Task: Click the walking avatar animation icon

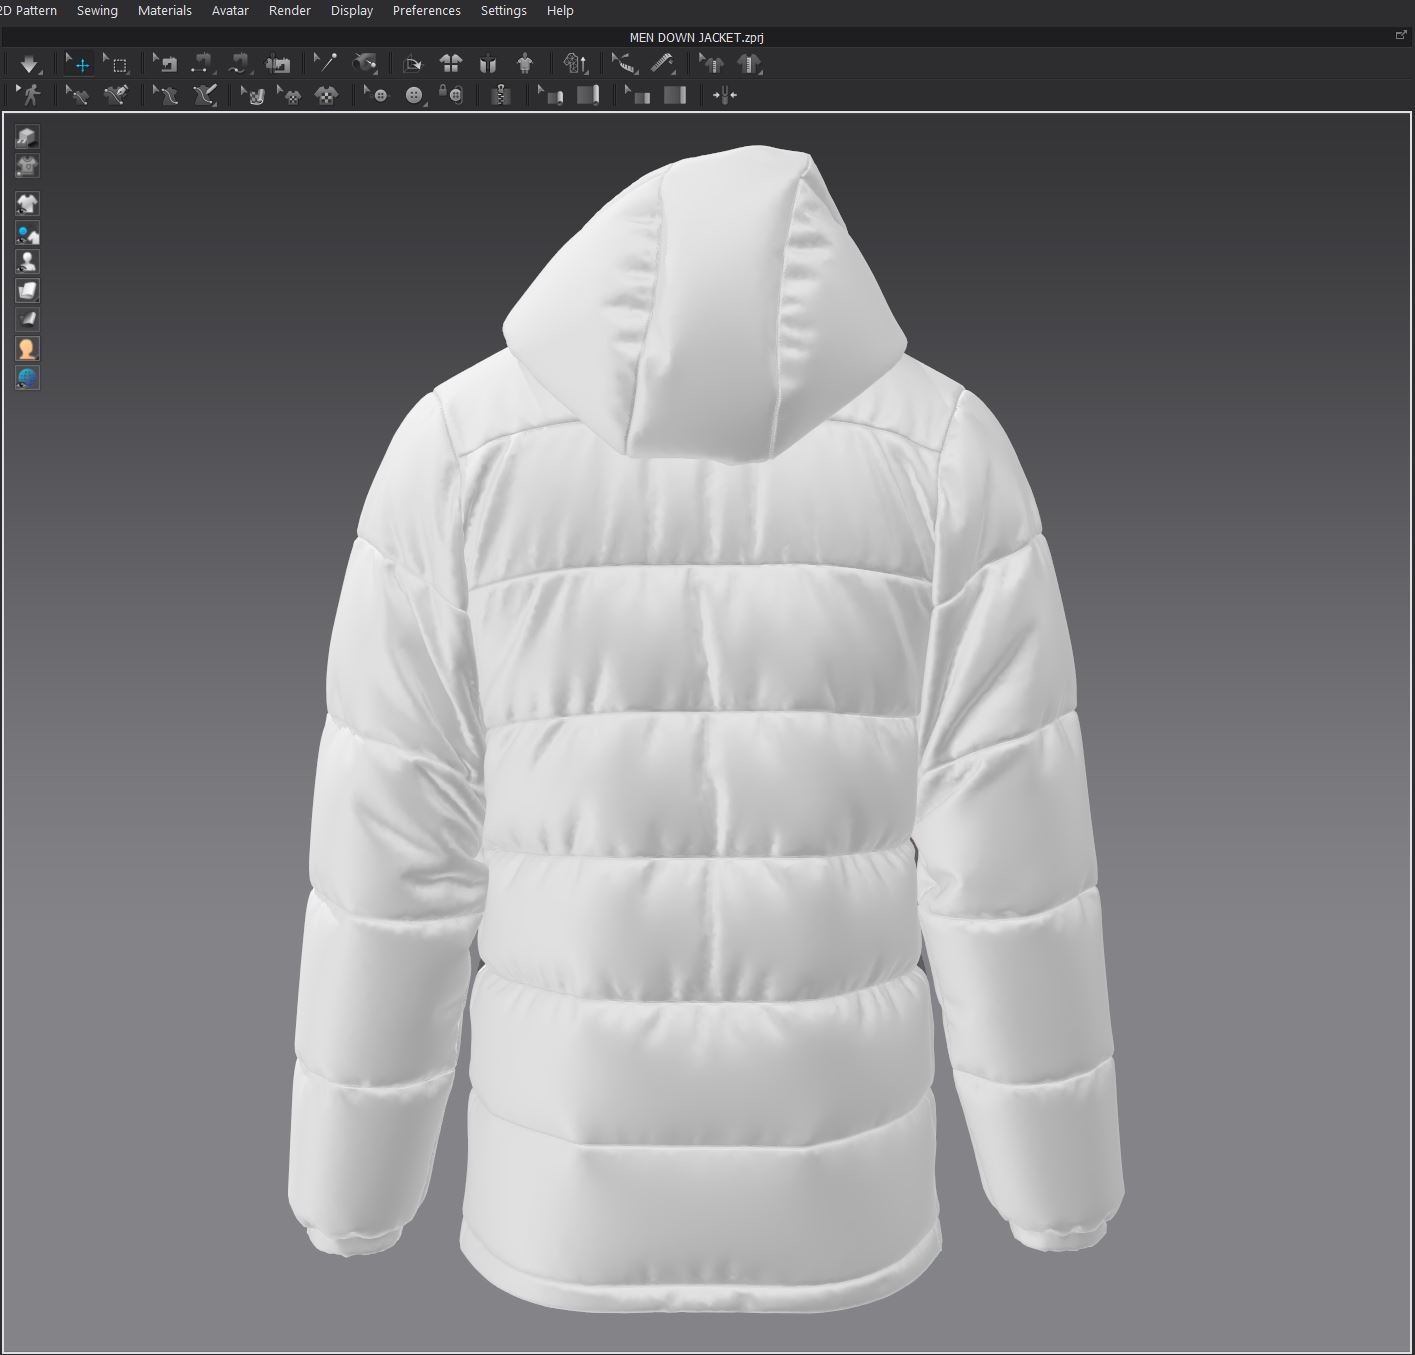Action: click(x=30, y=95)
